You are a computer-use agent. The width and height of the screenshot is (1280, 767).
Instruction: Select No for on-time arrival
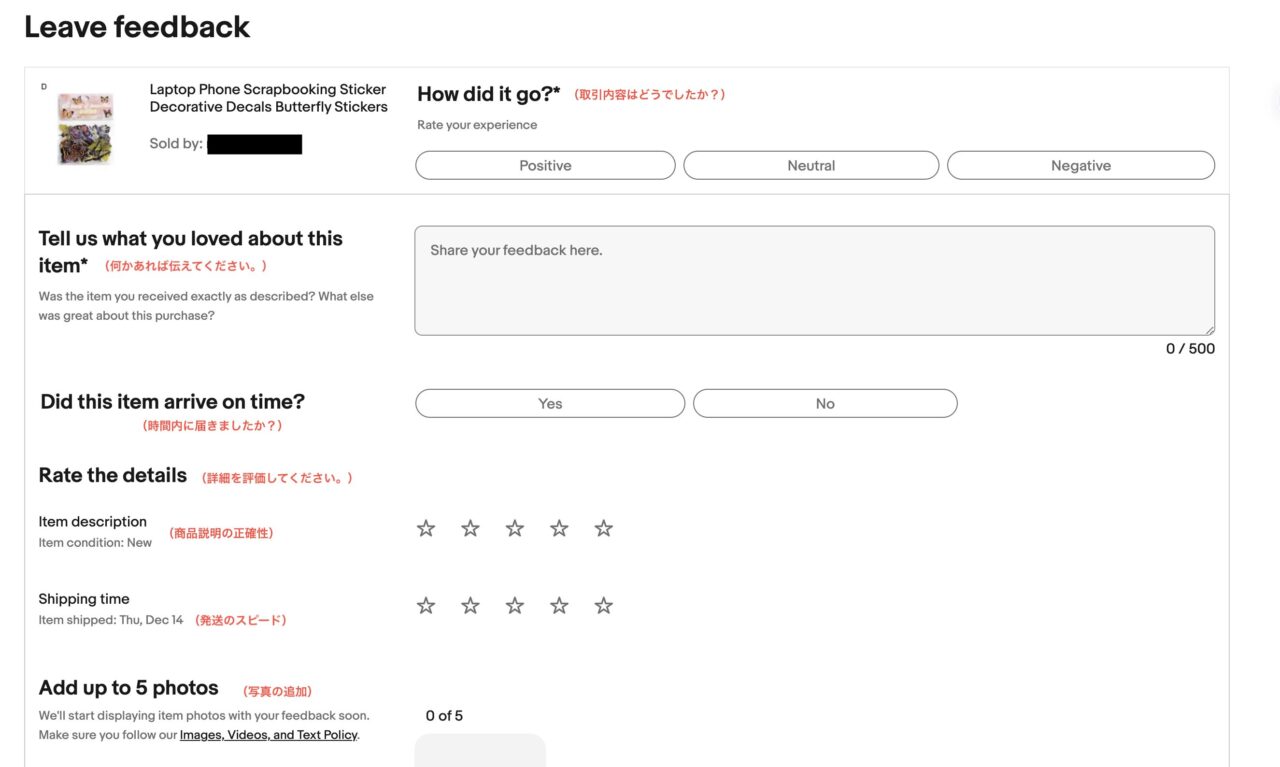pyautogui.click(x=825, y=404)
